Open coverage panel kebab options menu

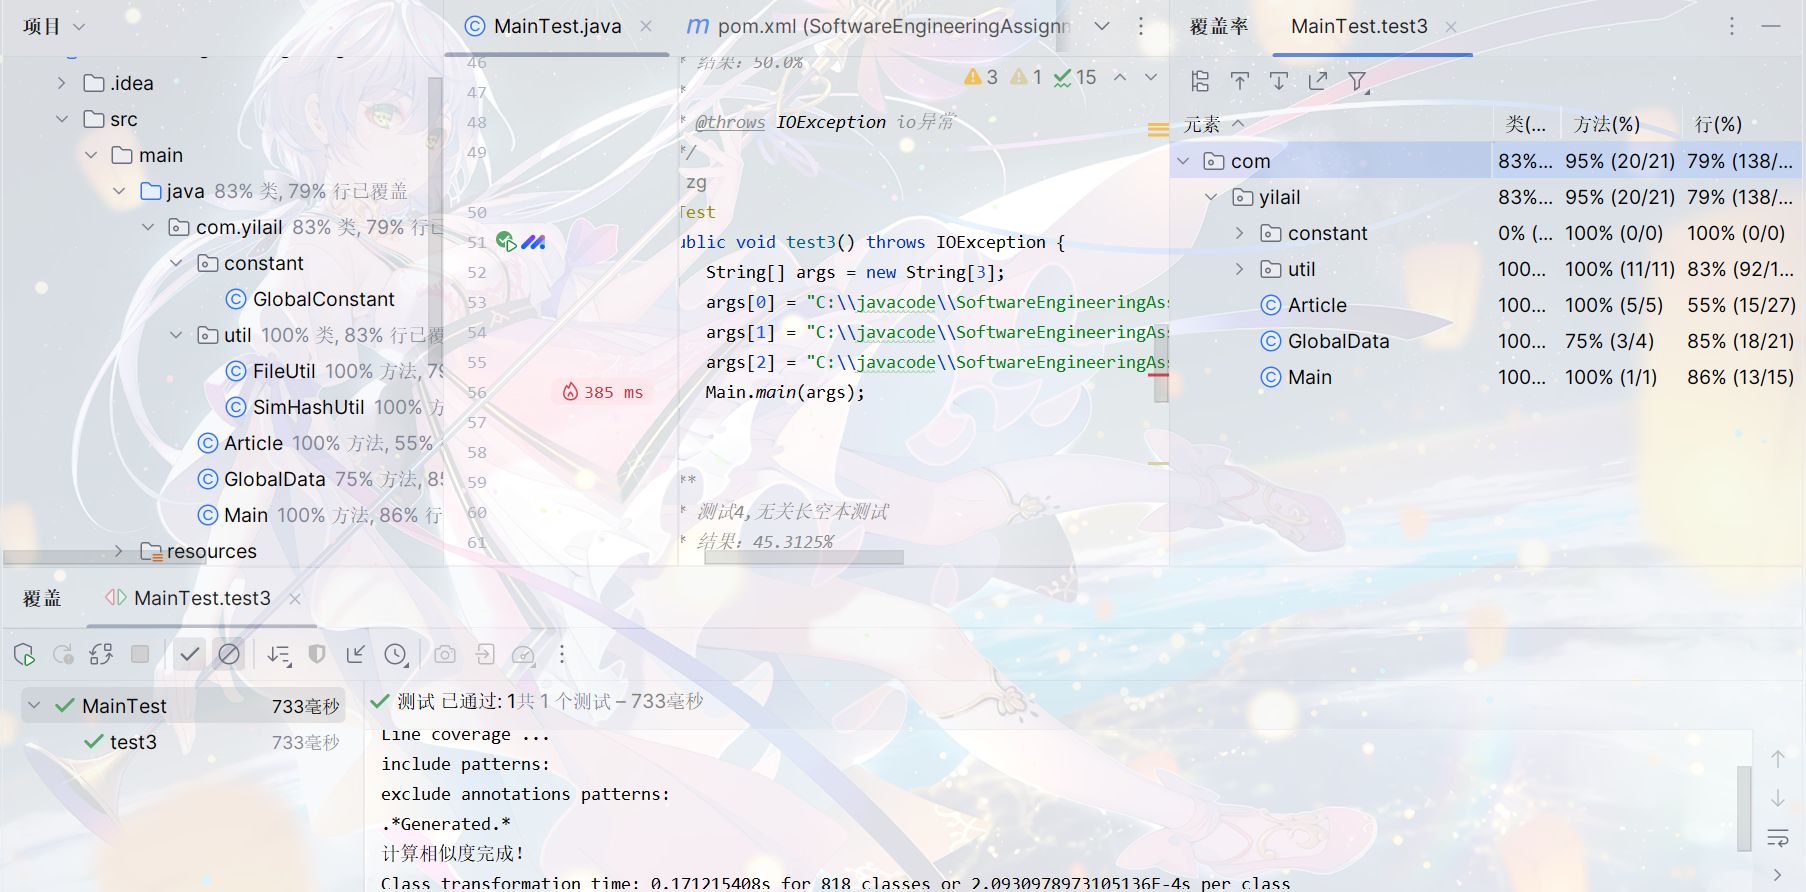1732,26
